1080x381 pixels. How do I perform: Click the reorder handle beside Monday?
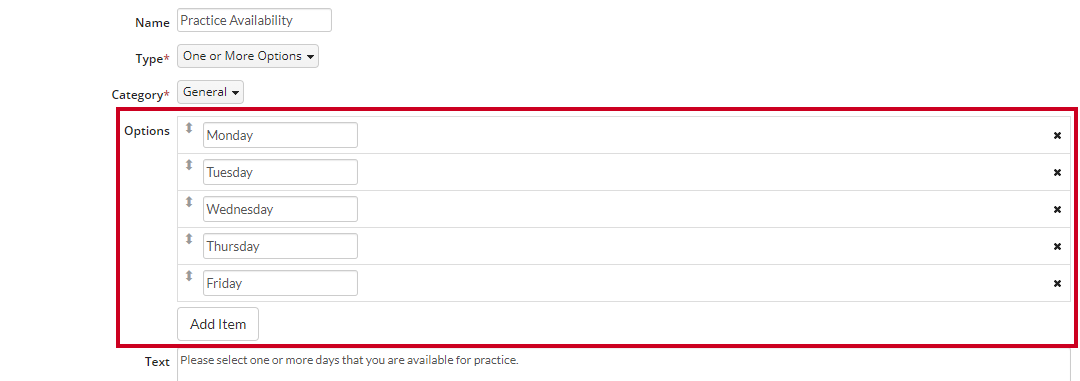189,128
